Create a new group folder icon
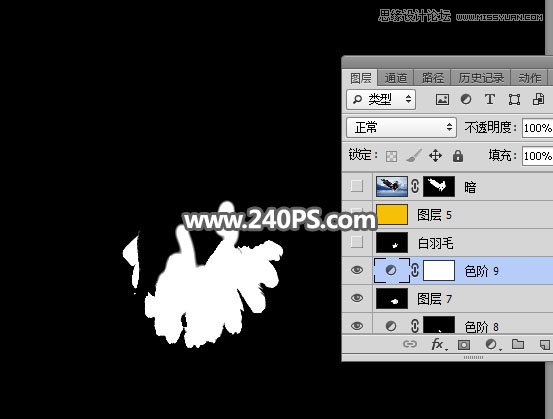This screenshot has width=553, height=419. point(518,344)
